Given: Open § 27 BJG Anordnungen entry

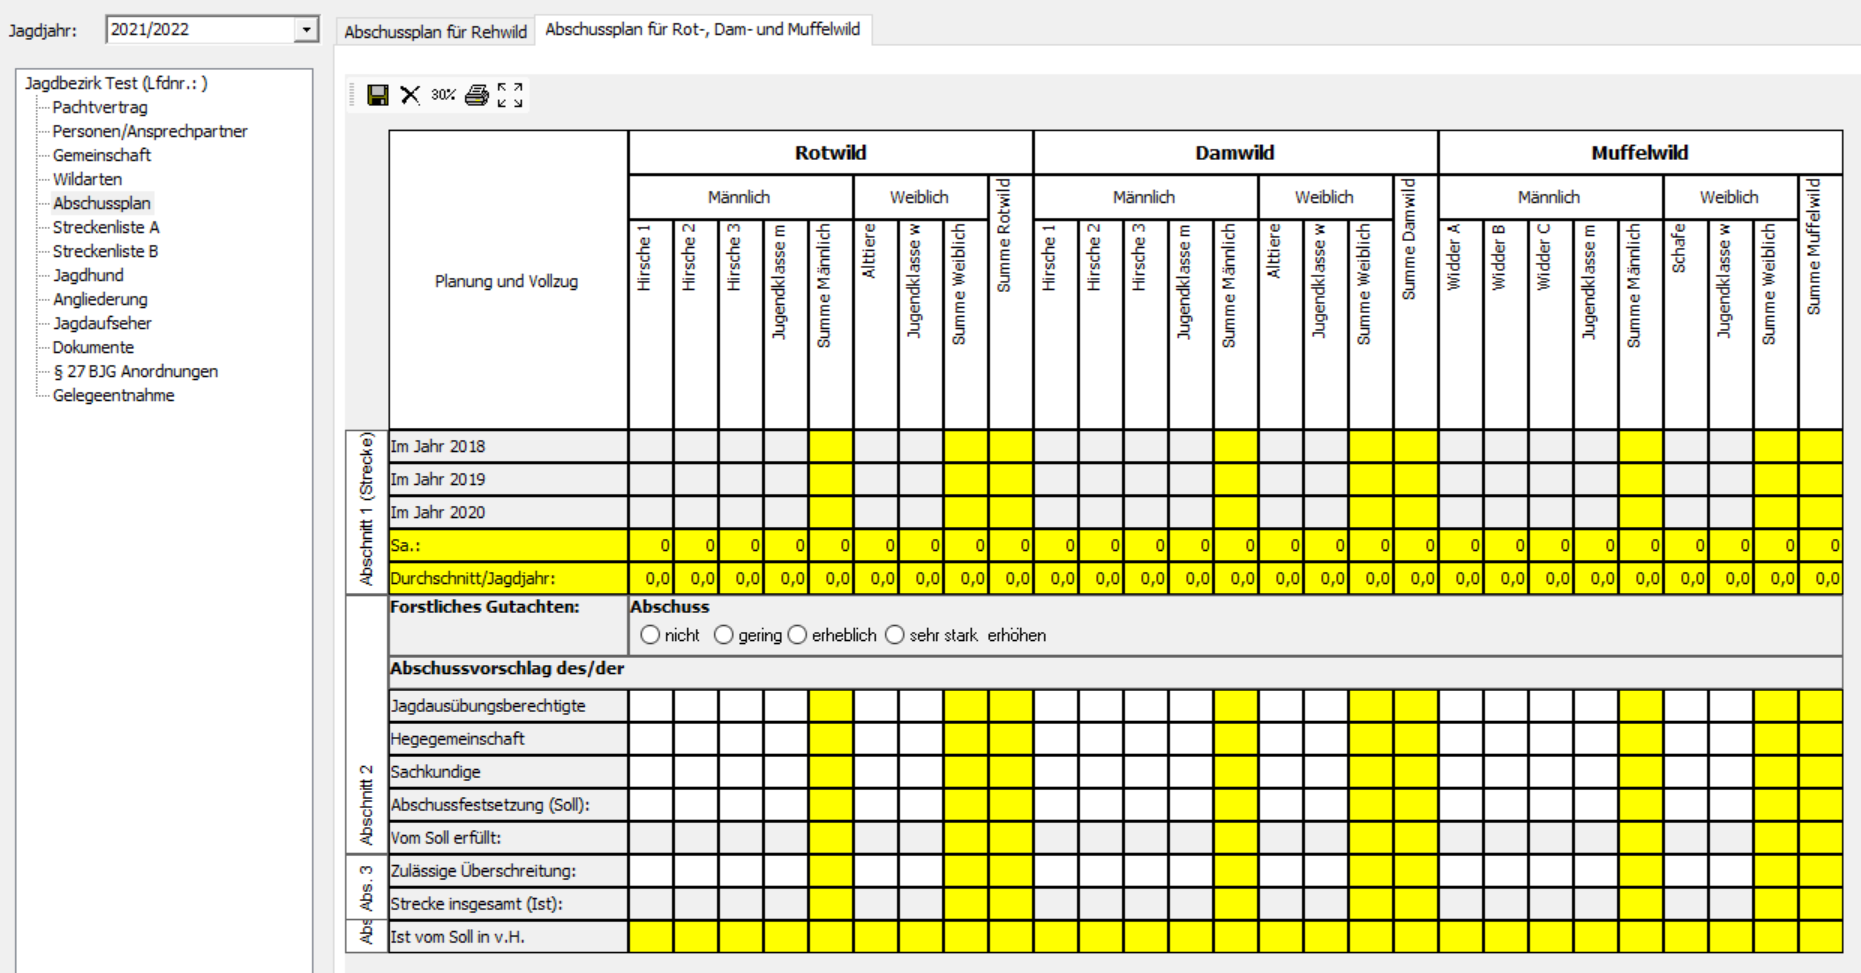Looking at the screenshot, I should coord(135,371).
